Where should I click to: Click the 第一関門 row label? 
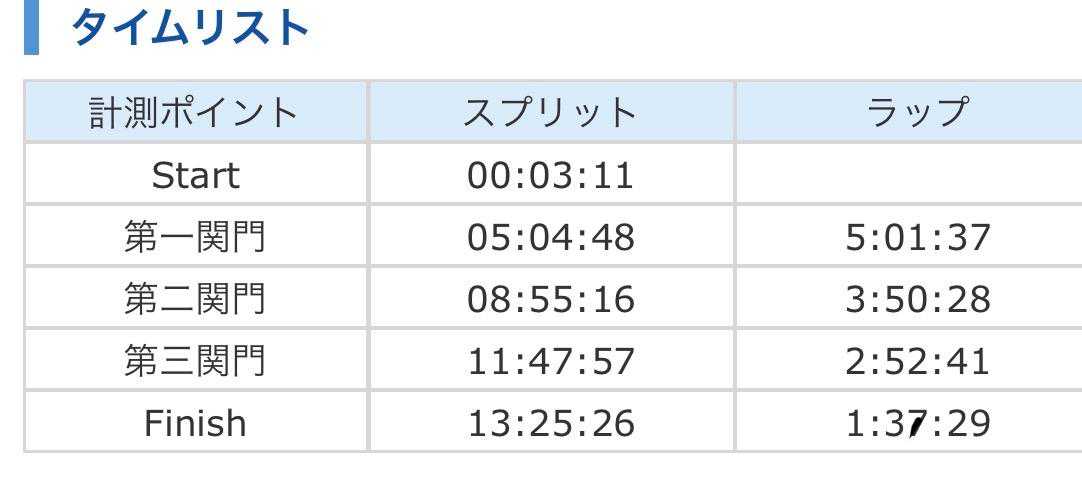click(195, 238)
